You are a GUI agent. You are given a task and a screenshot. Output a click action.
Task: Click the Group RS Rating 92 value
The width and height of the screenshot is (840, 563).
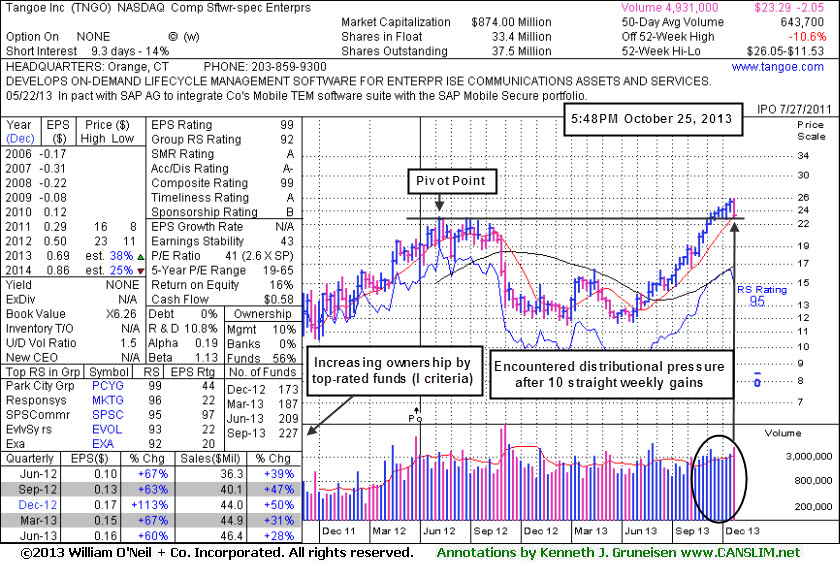click(287, 139)
